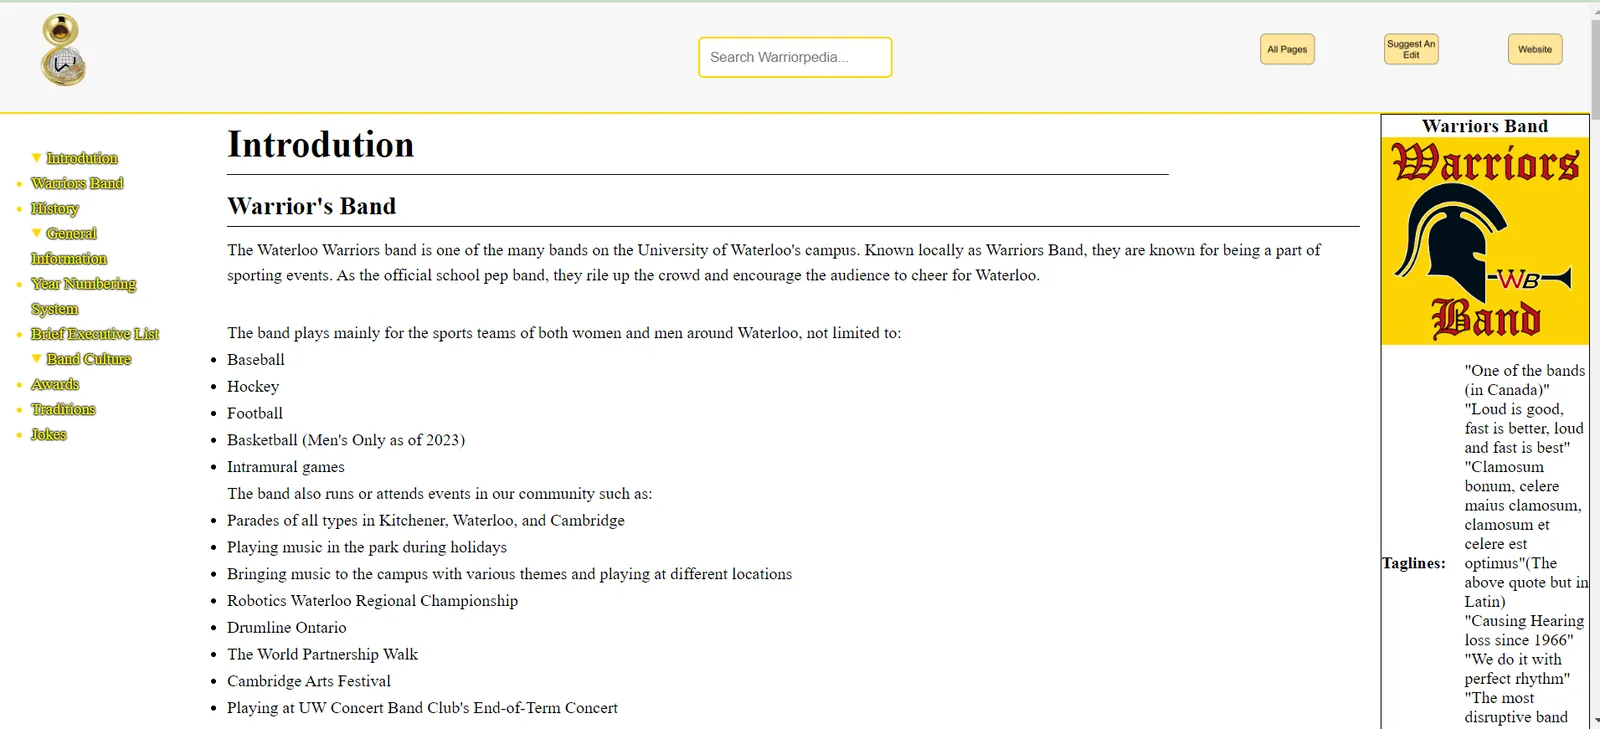
Task: Collapse the Introdution sidebar arrow
Action: point(37,158)
